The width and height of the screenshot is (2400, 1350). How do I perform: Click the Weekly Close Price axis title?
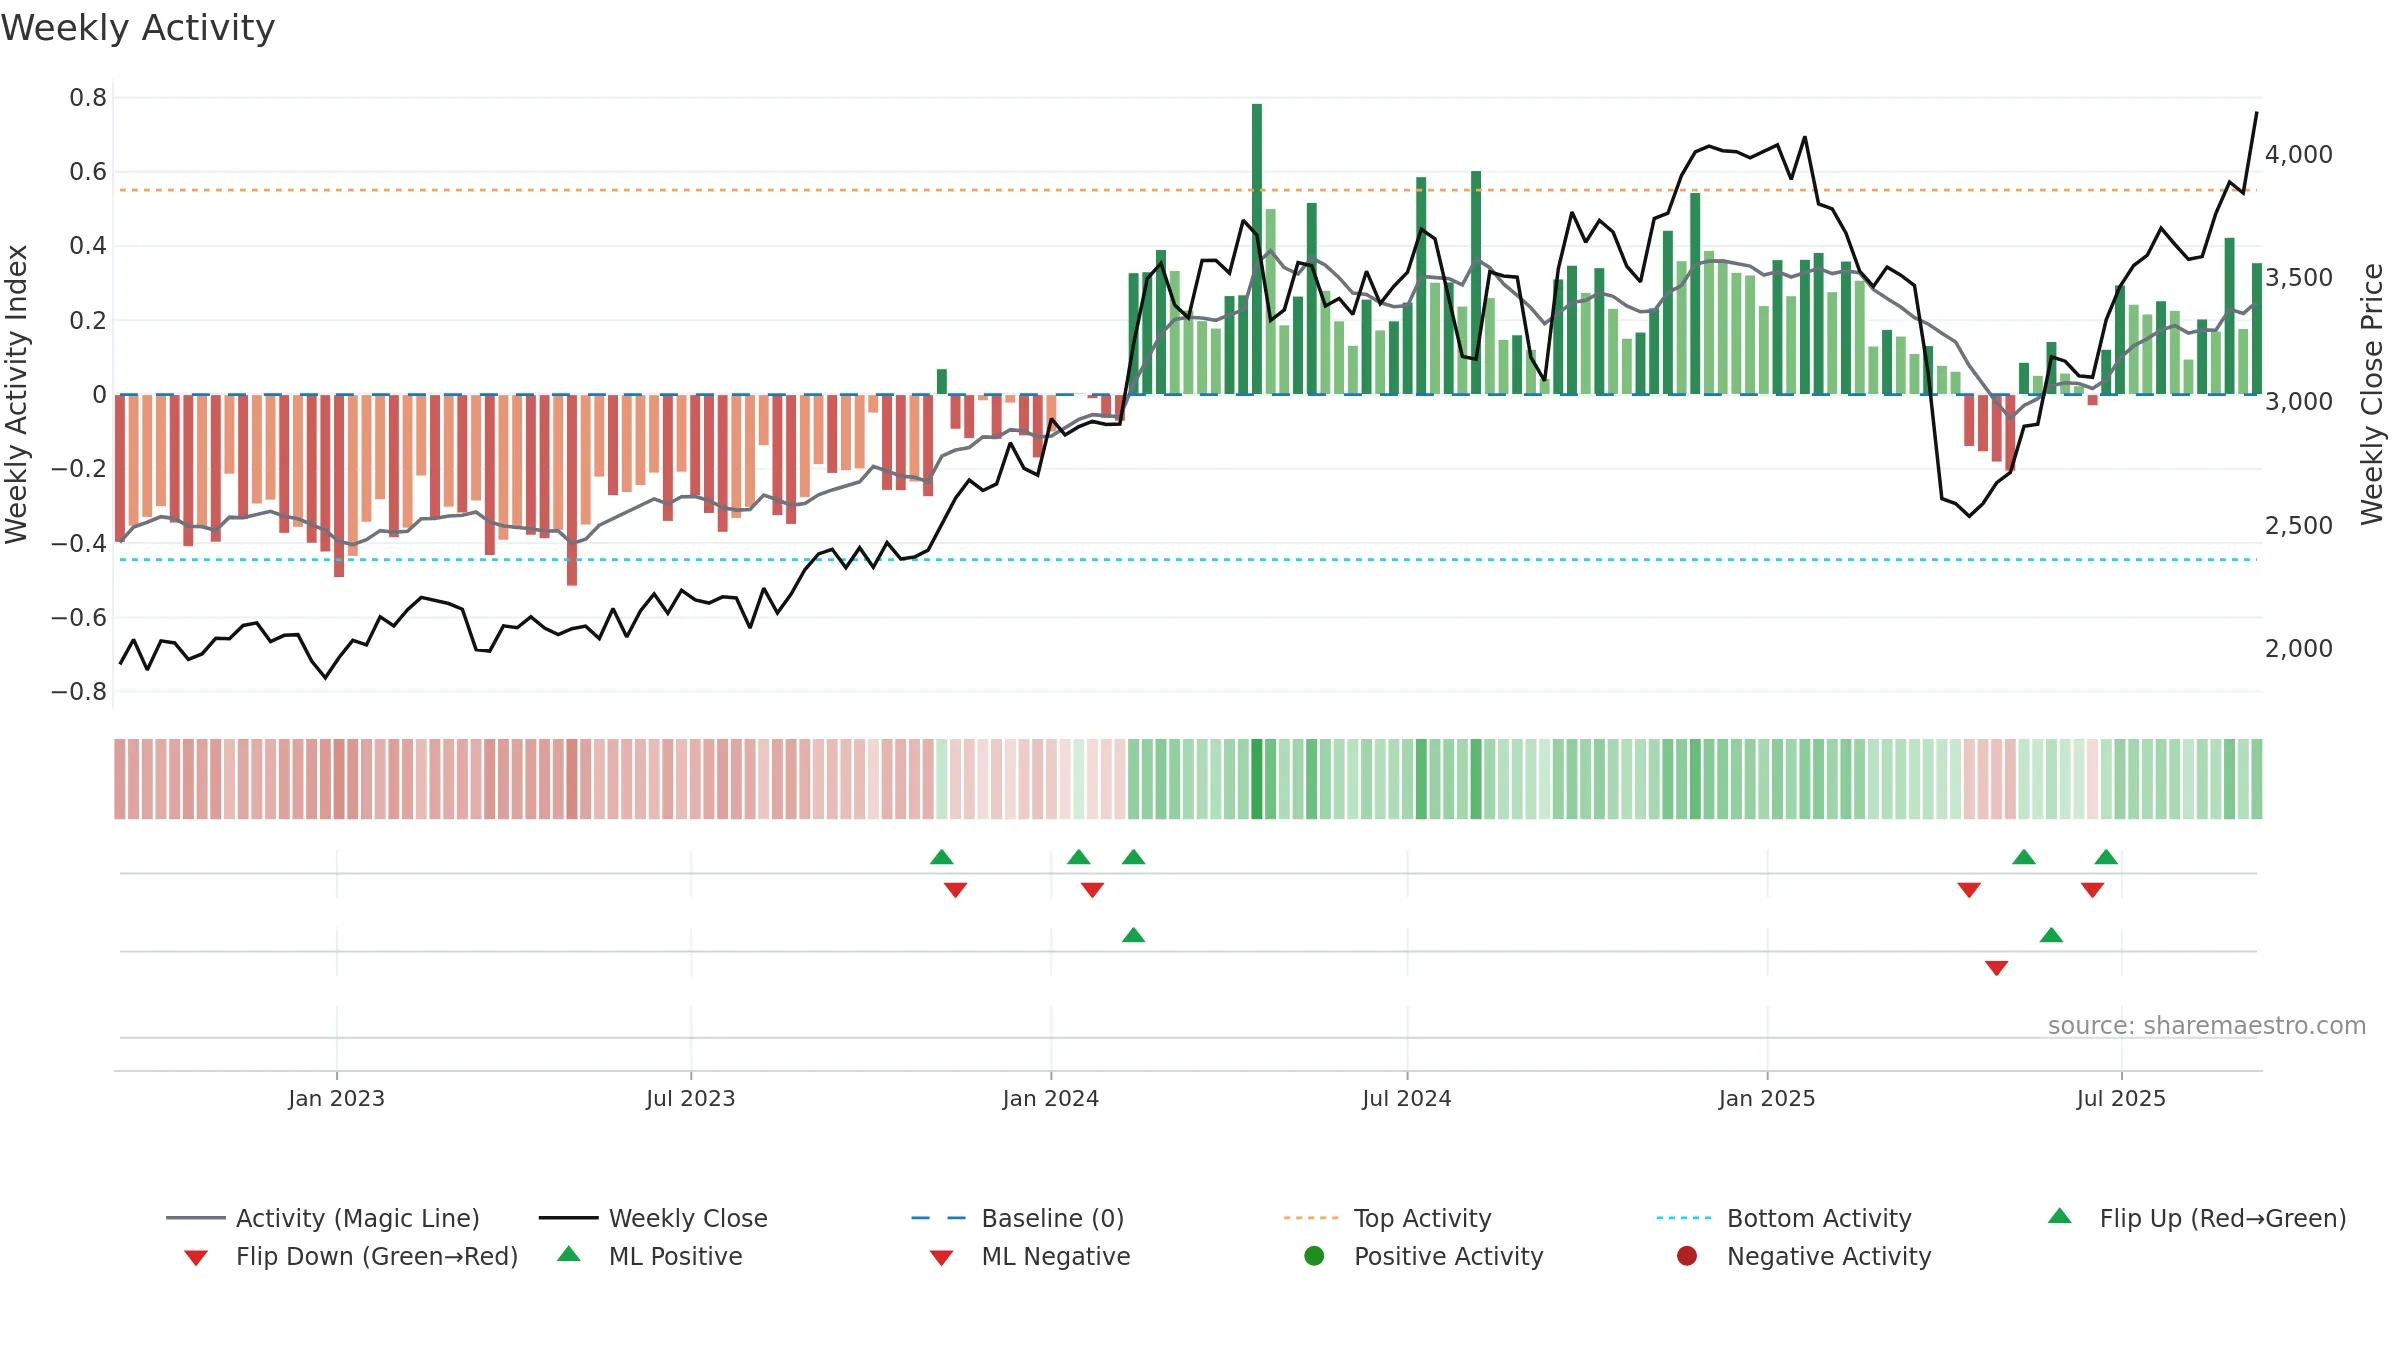(2373, 395)
